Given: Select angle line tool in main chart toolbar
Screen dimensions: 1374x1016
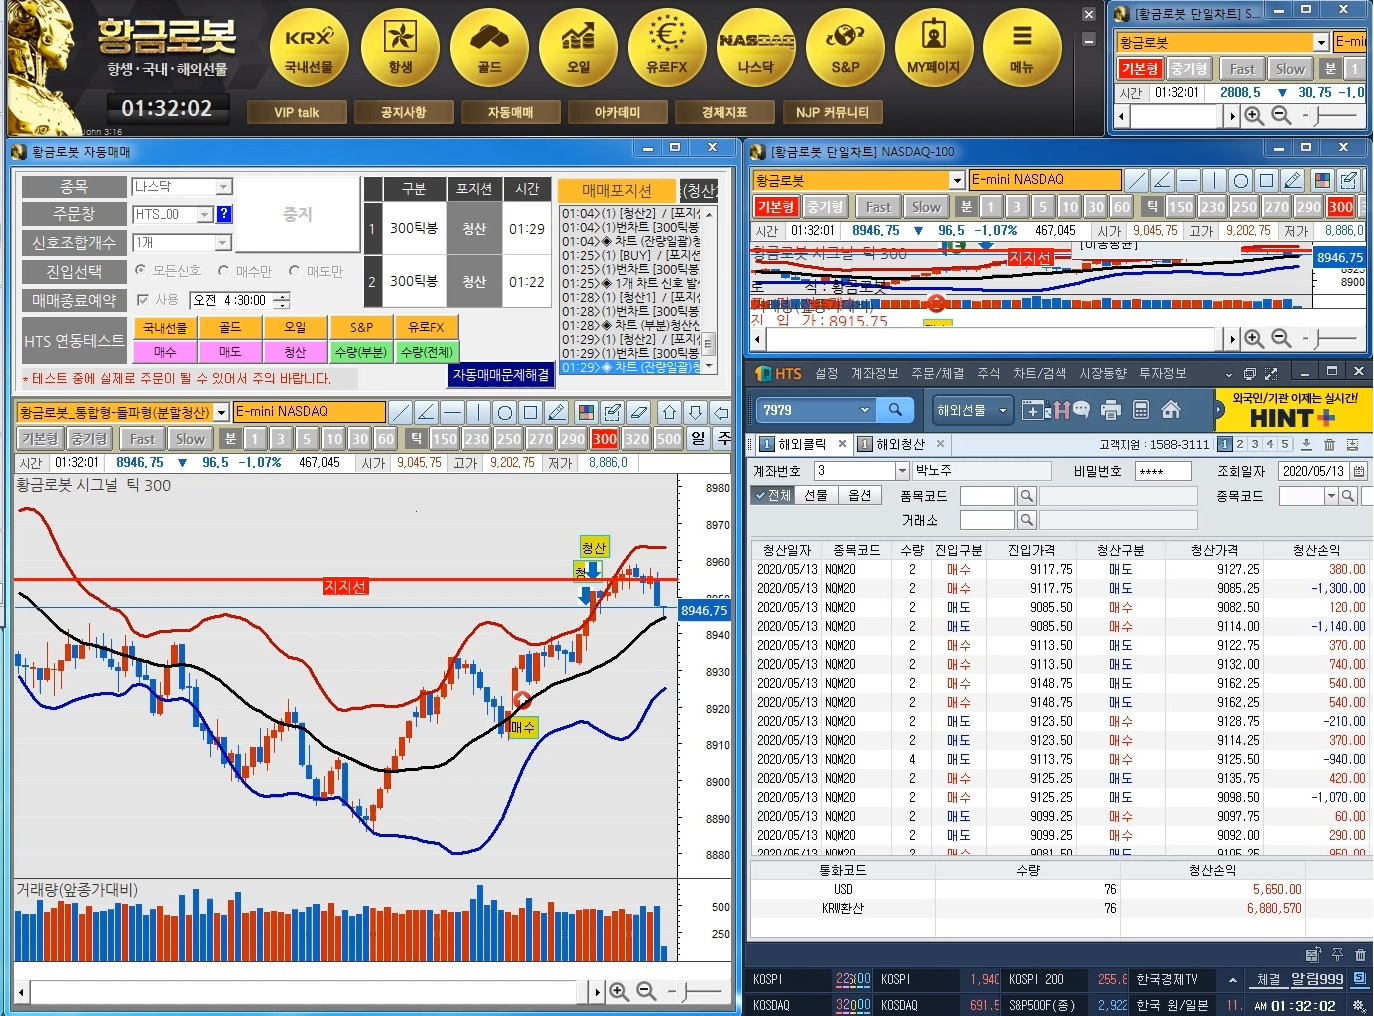Looking at the screenshot, I should pos(426,412).
